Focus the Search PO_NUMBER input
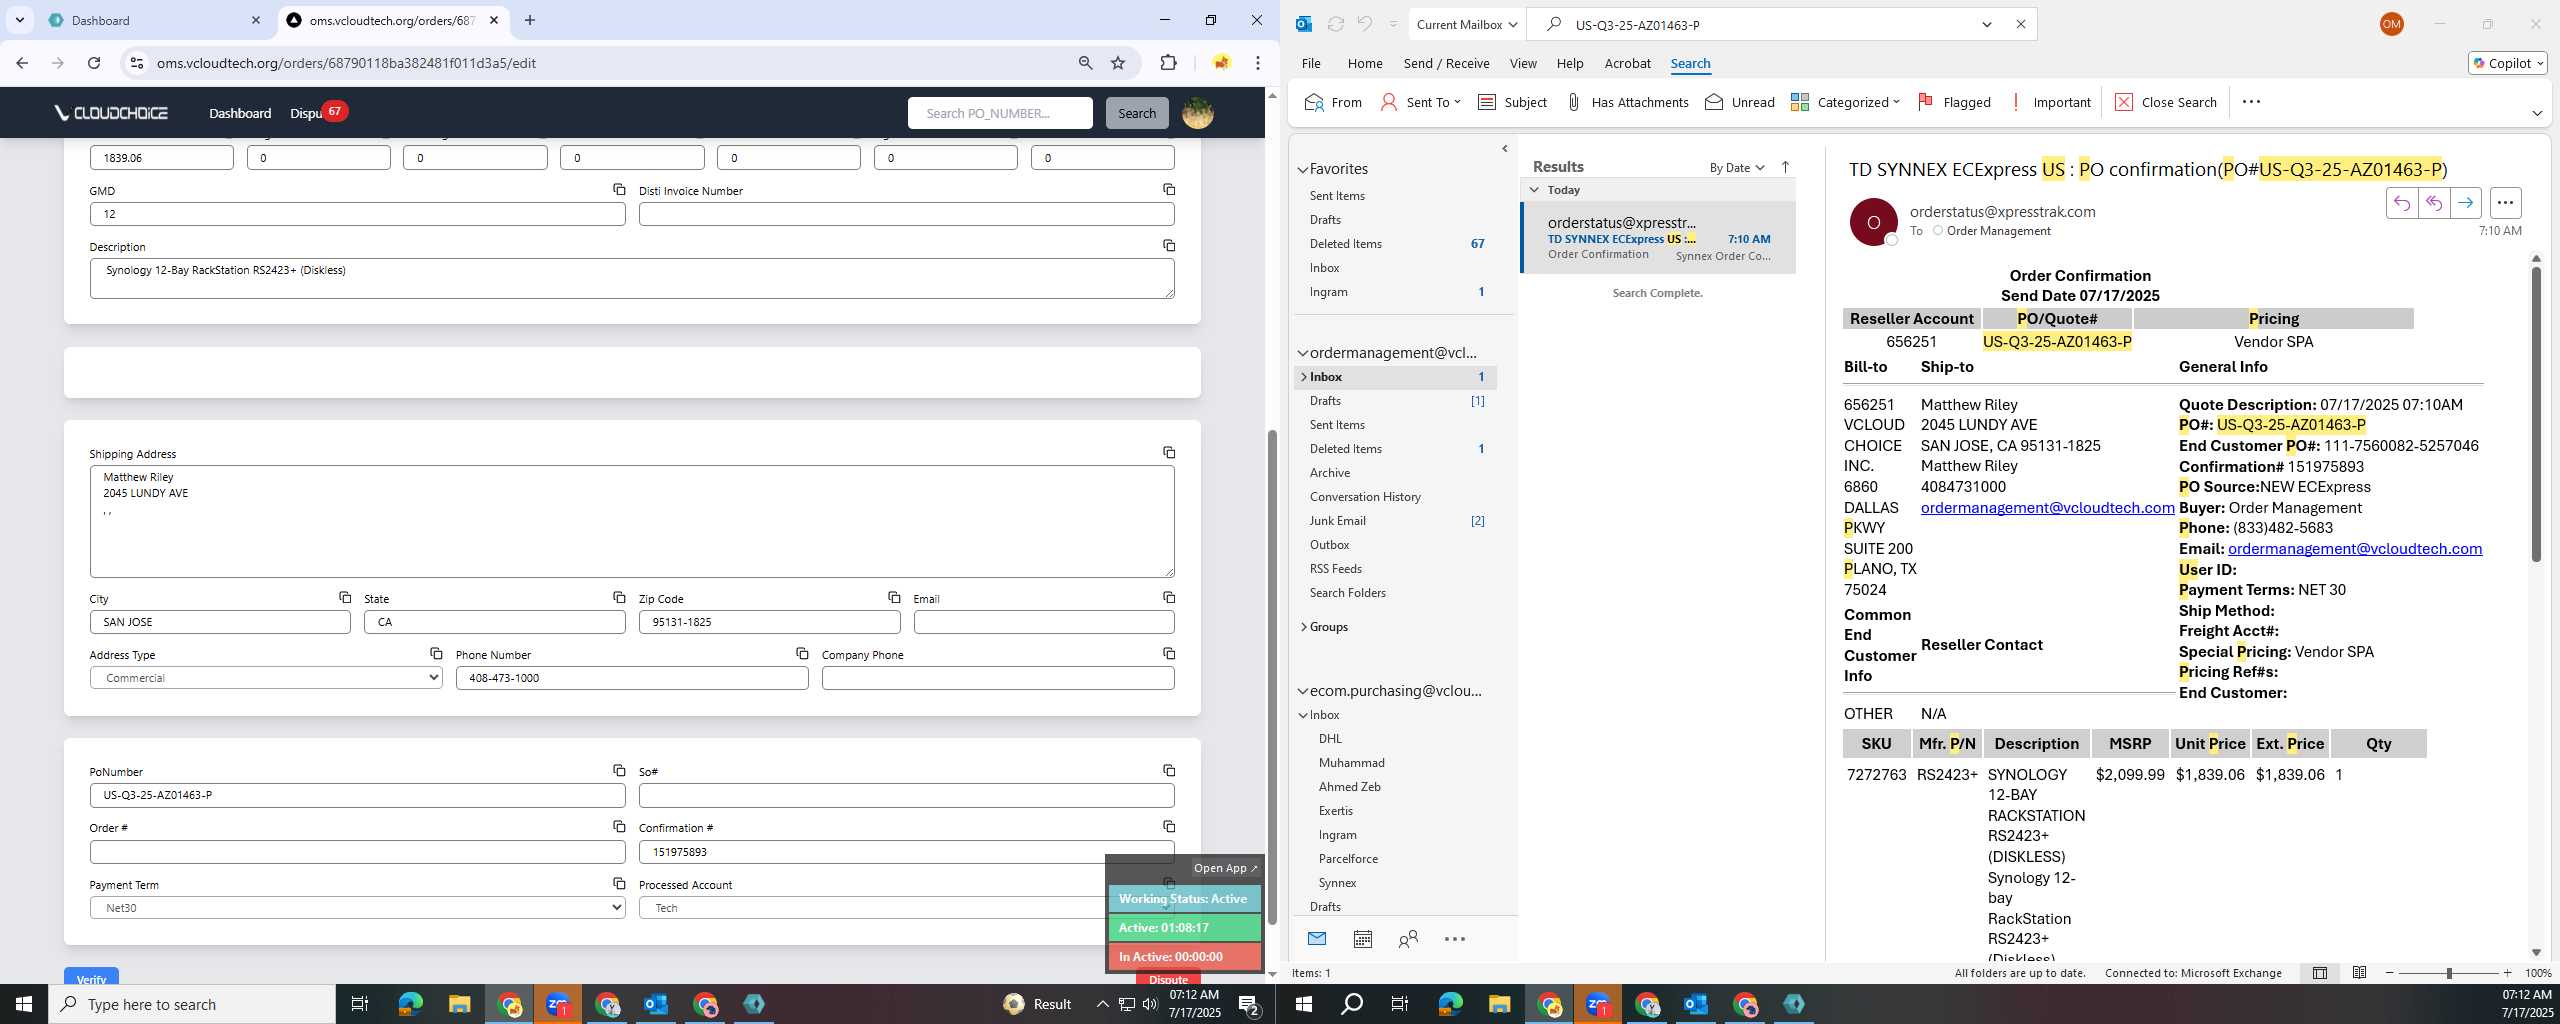Viewport: 2560px width, 1024px height. click(1000, 113)
